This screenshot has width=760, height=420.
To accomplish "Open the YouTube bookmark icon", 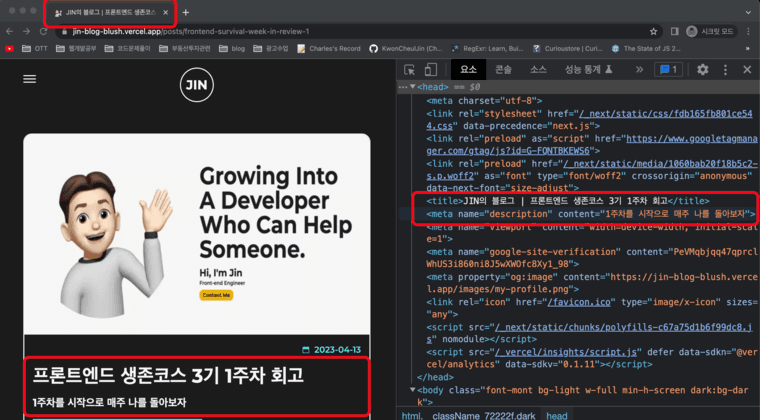I will (x=10, y=48).
